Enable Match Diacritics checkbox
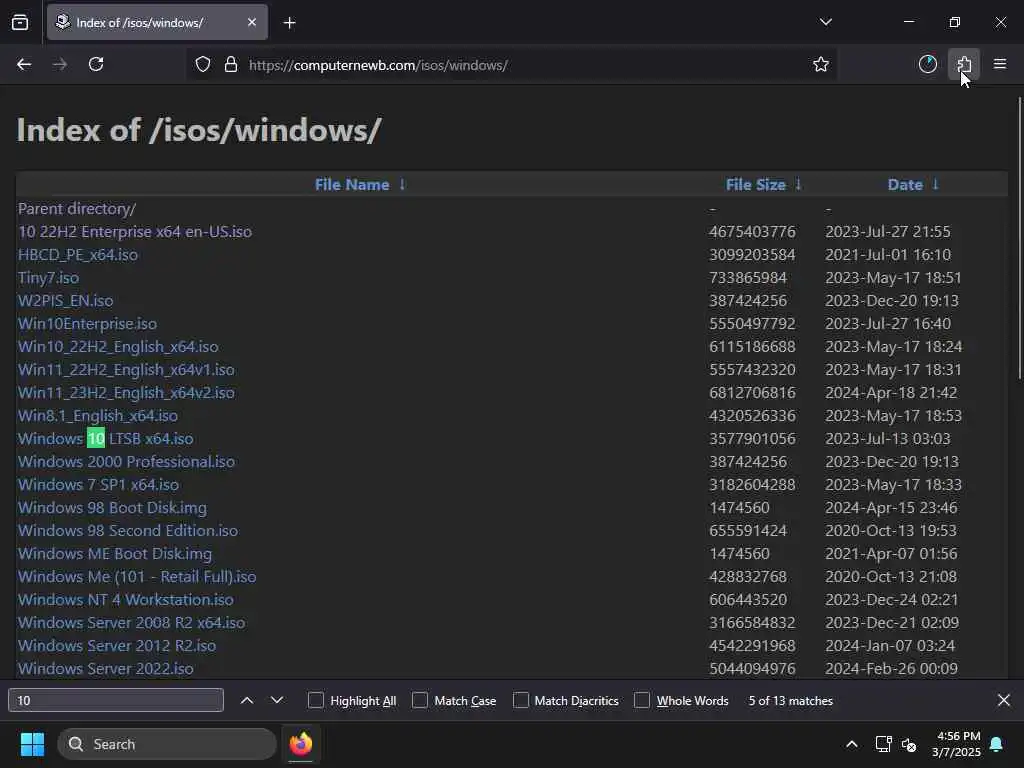1024x768 pixels. tap(520, 700)
